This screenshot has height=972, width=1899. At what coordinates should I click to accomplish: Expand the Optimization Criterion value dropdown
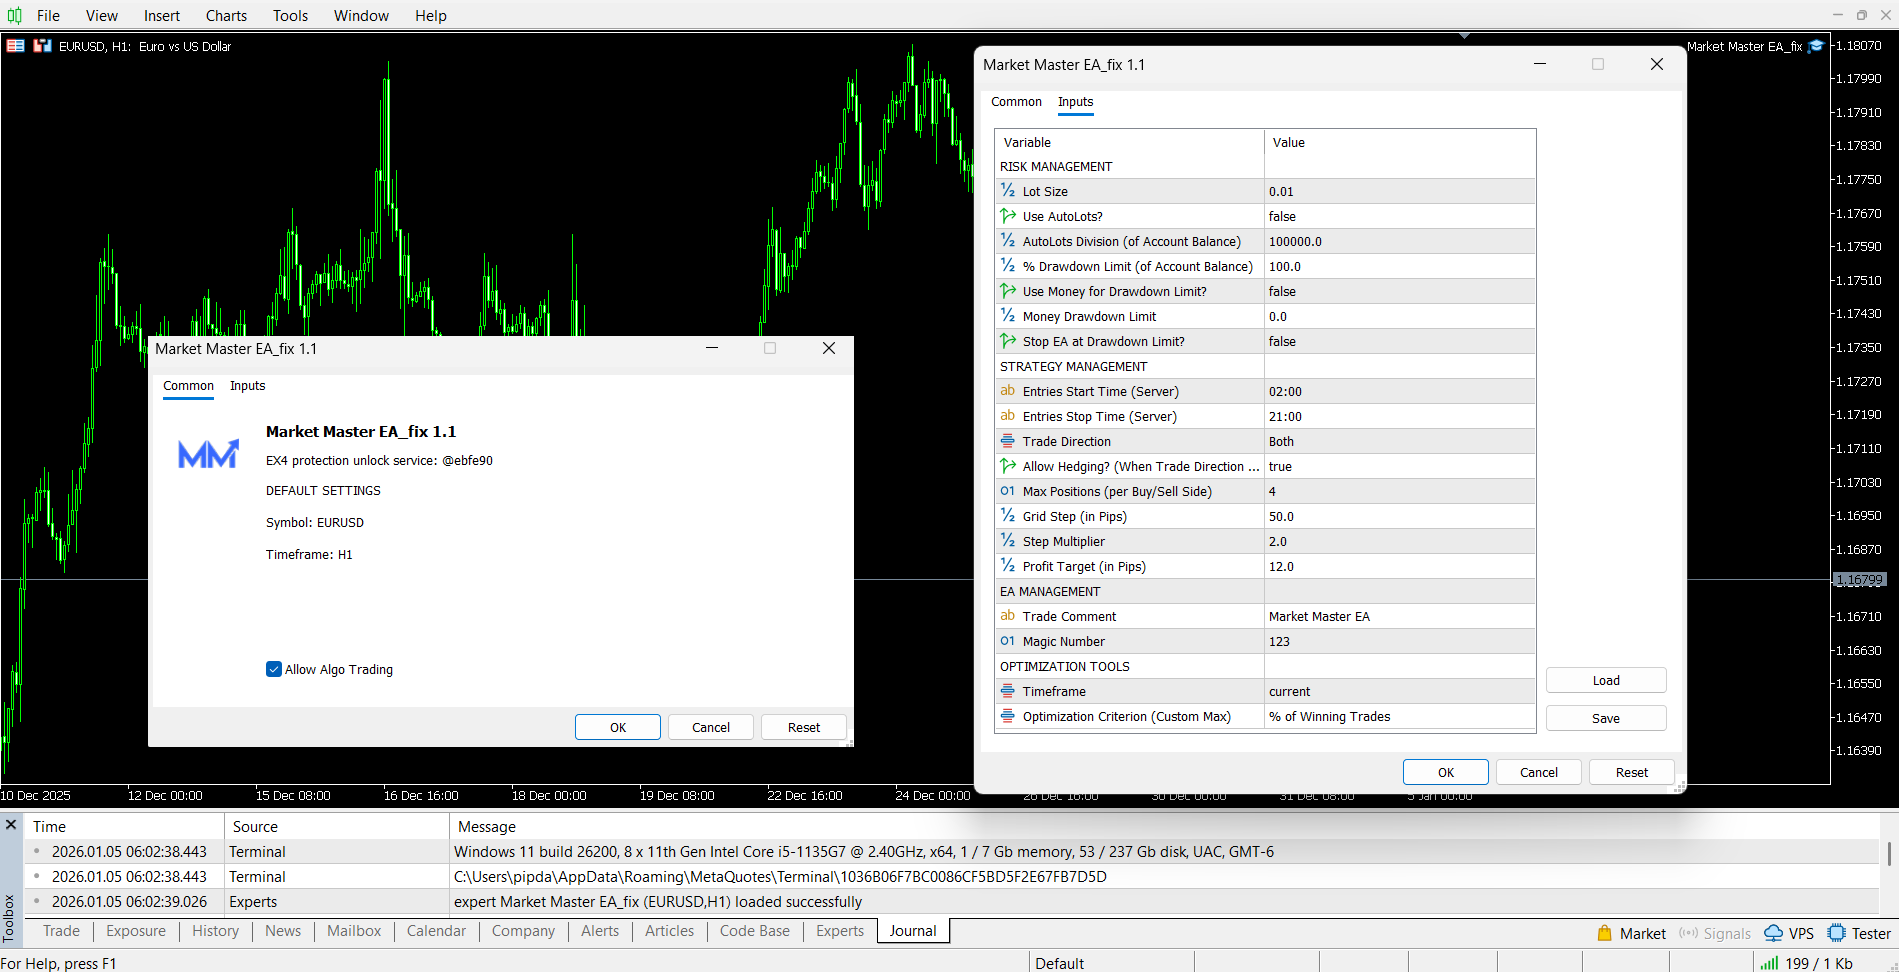1398,717
